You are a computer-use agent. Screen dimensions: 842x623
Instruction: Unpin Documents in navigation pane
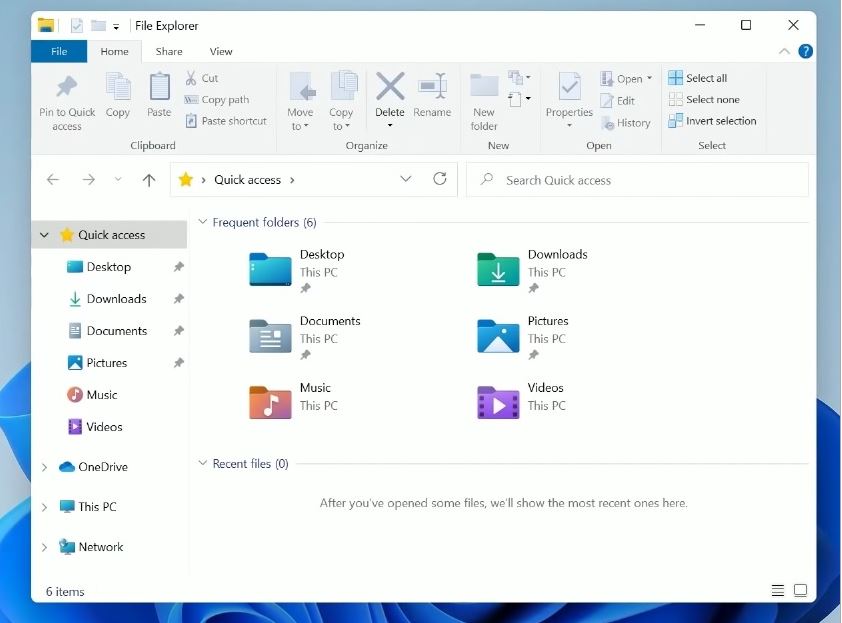click(179, 331)
